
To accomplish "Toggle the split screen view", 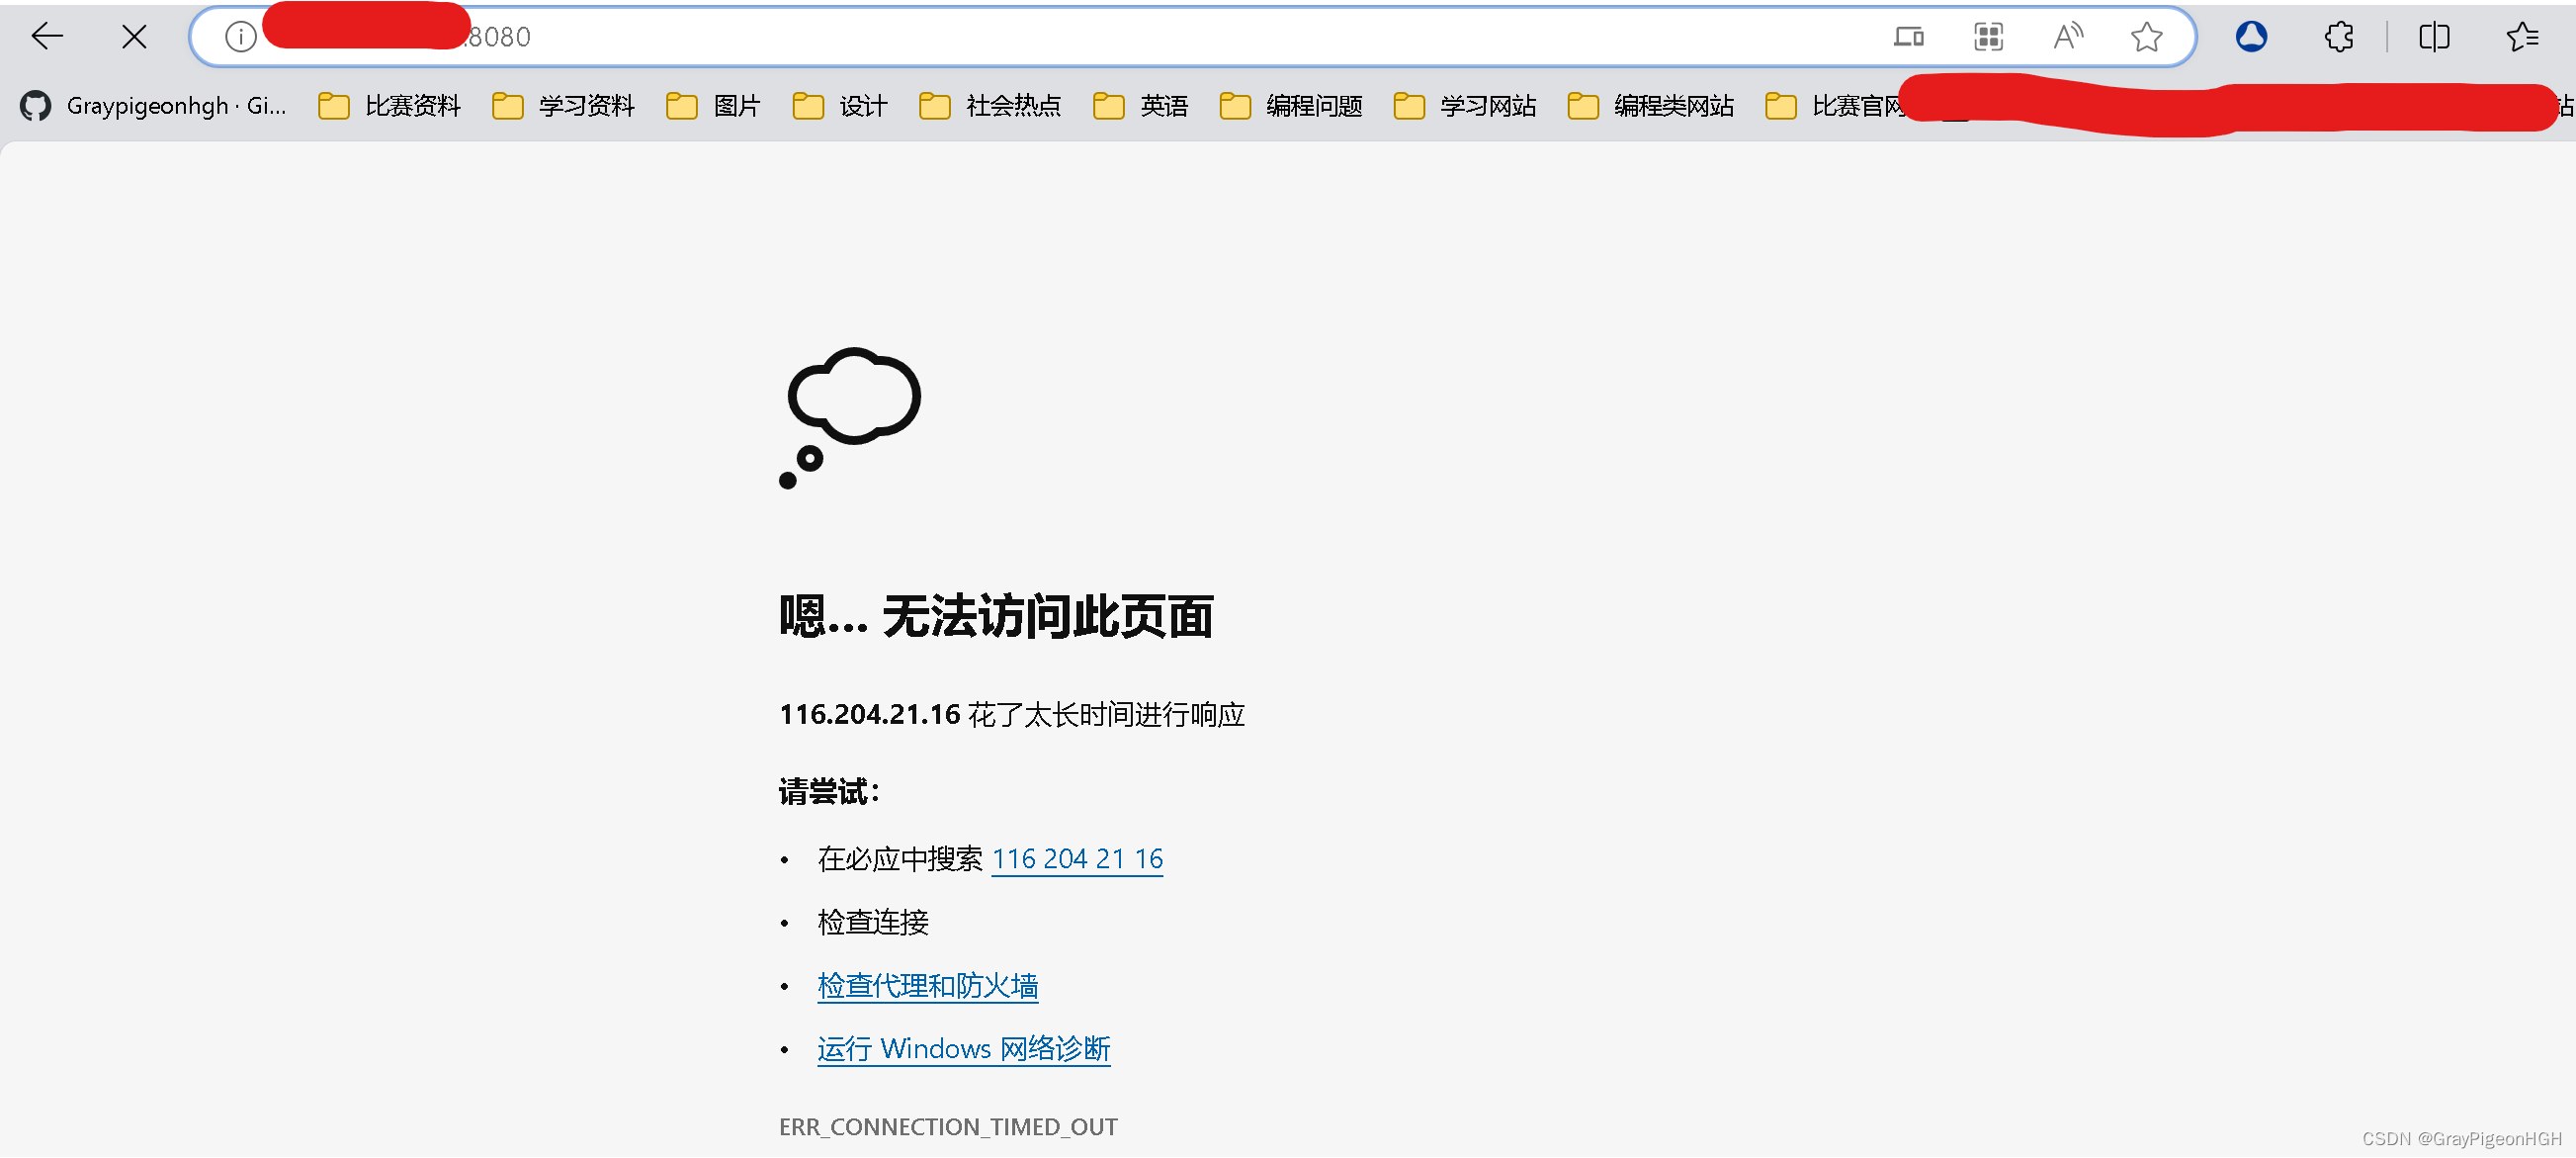I will 2434,37.
